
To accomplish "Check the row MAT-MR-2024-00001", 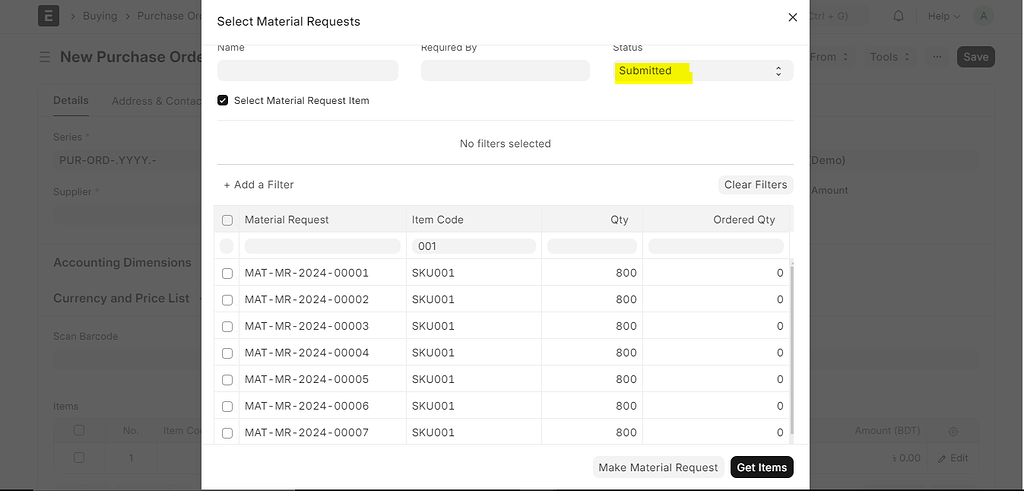I will coord(227,274).
